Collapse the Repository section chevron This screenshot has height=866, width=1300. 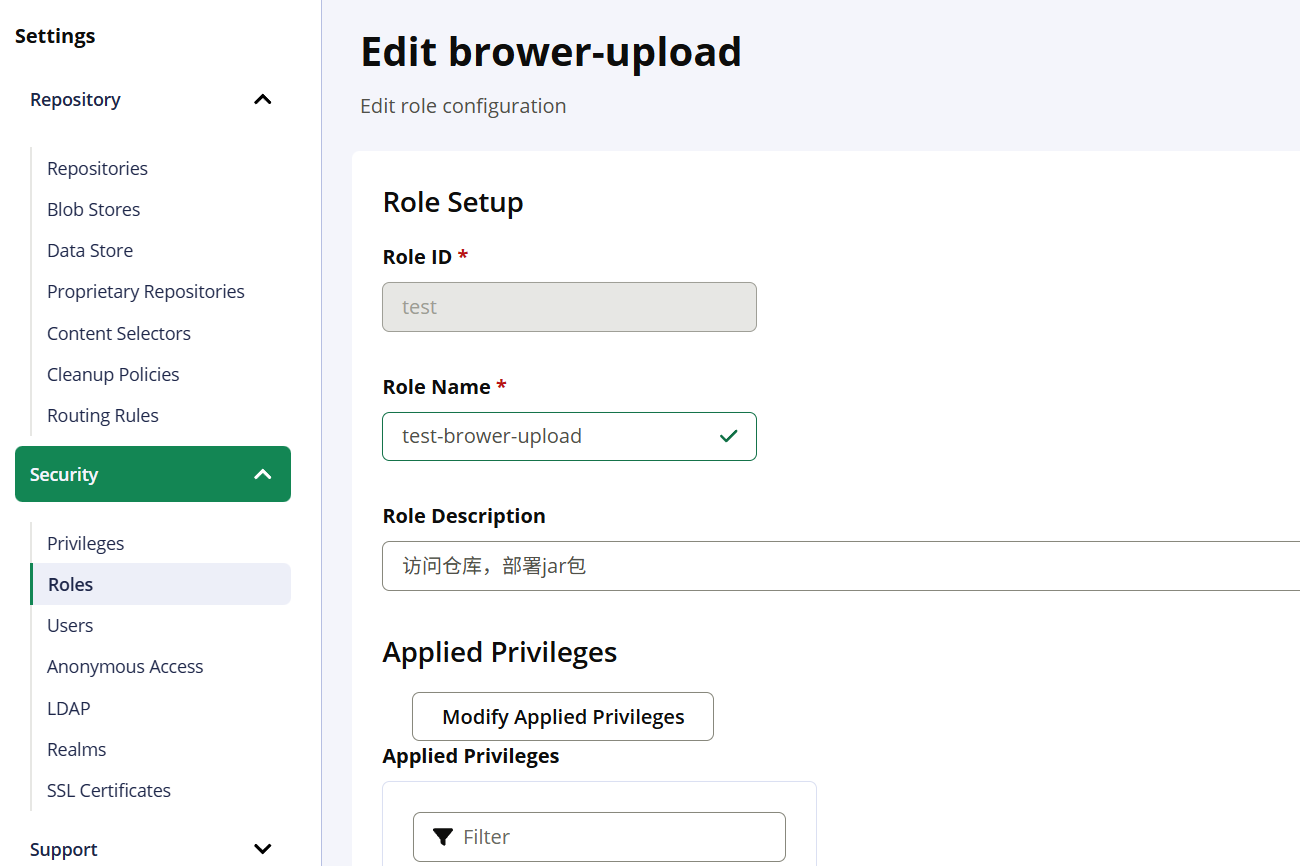click(263, 100)
